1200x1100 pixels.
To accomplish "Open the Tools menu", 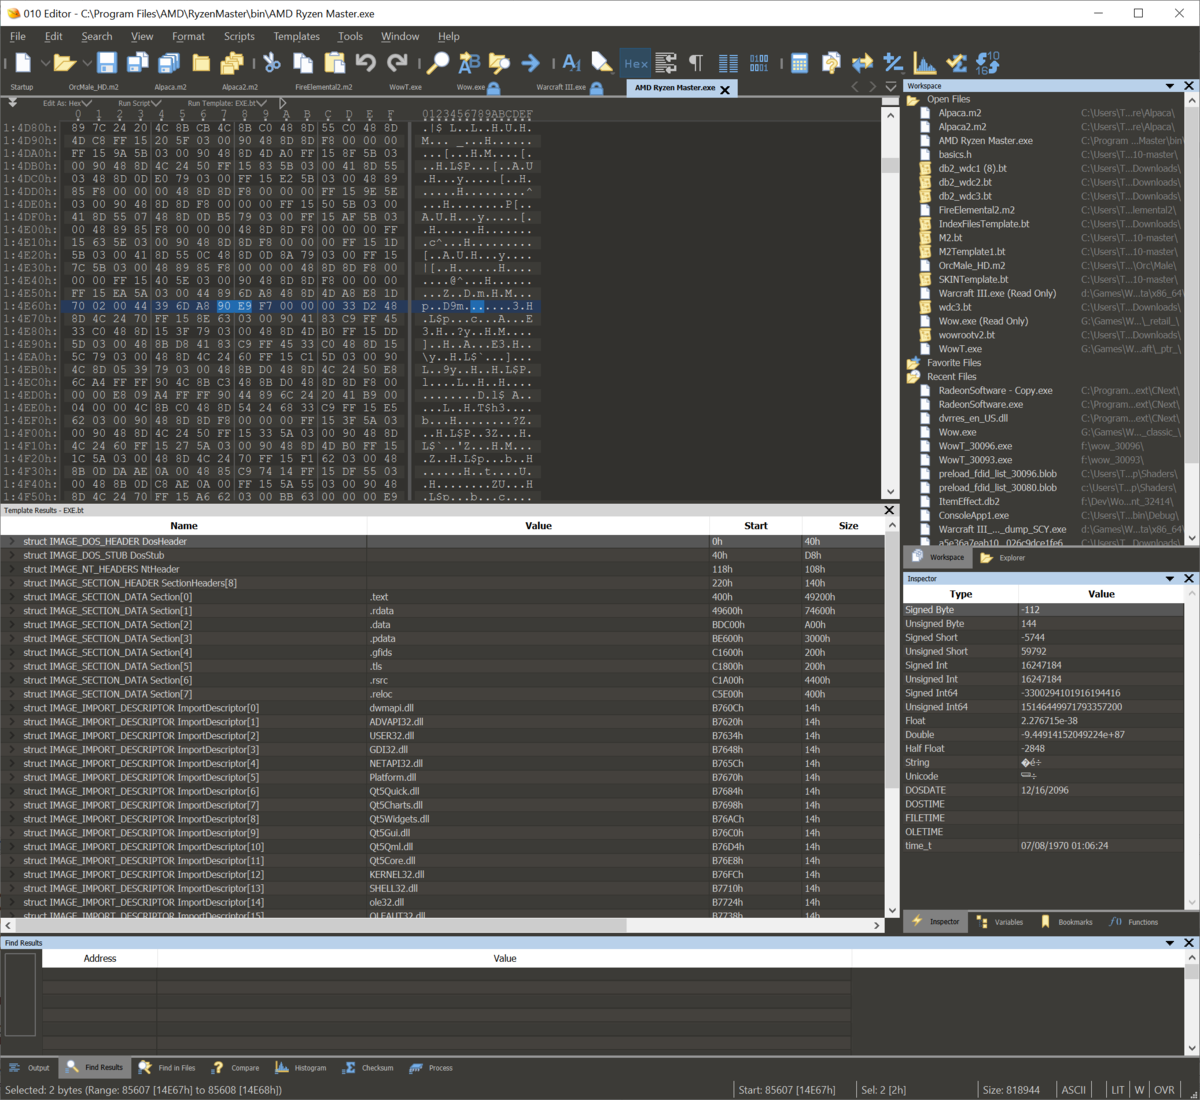I will pyautogui.click(x=350, y=36).
